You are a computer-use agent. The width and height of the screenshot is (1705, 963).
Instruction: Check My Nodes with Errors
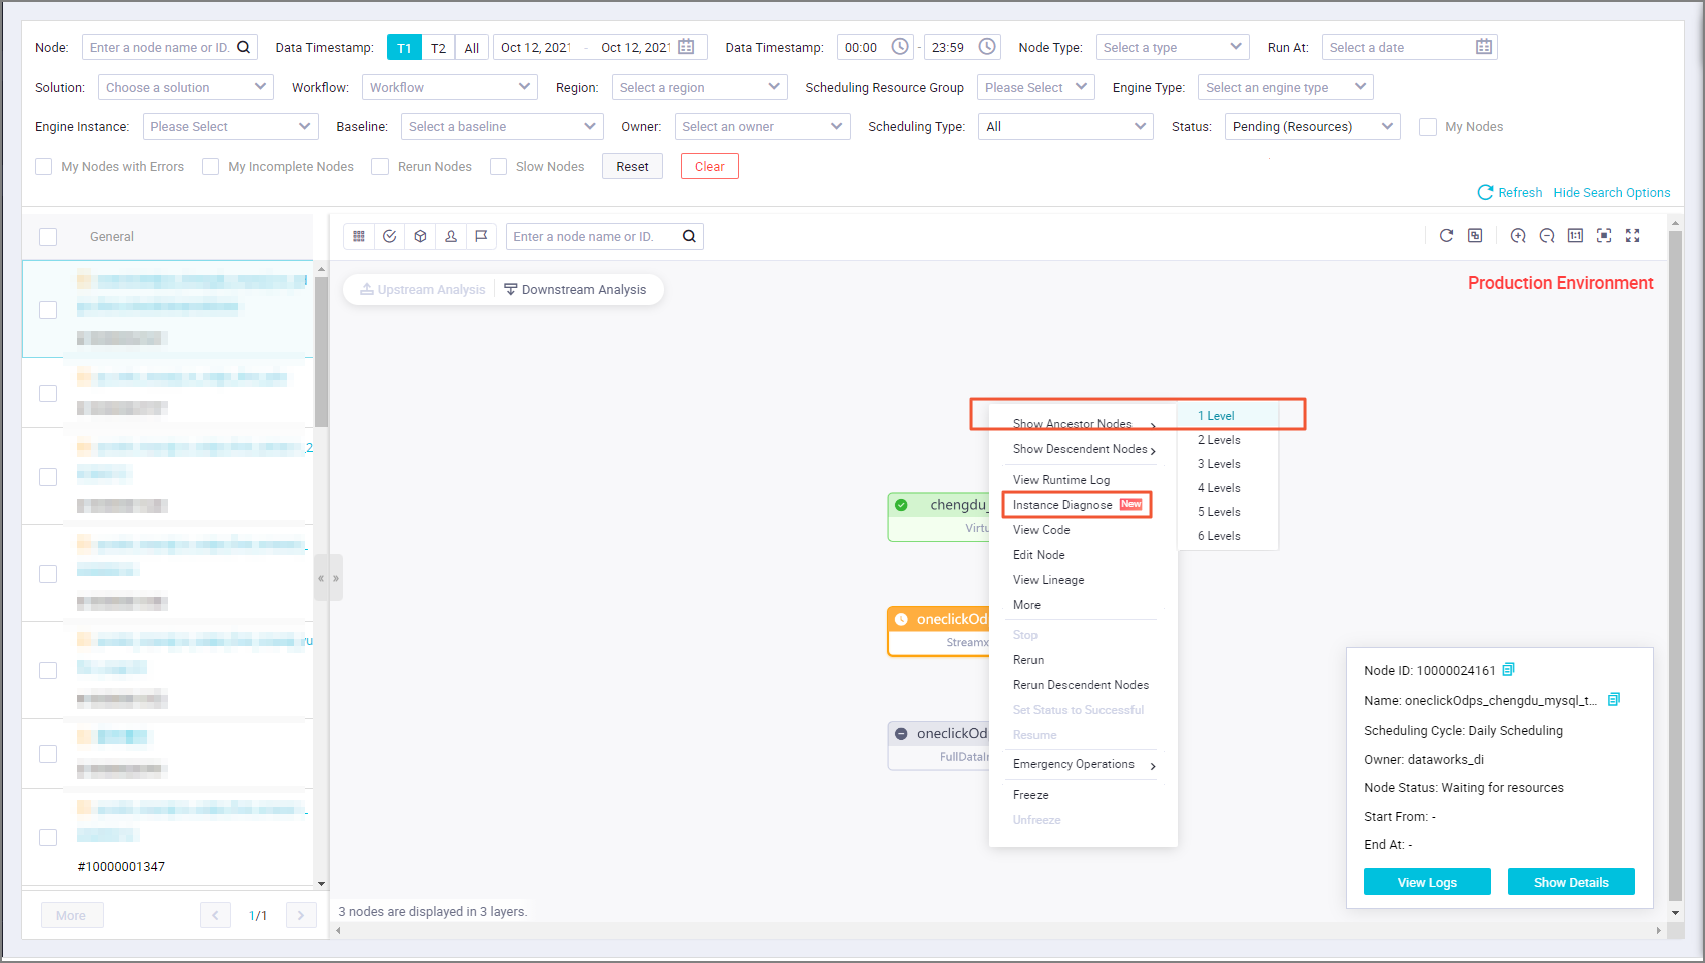click(x=44, y=167)
